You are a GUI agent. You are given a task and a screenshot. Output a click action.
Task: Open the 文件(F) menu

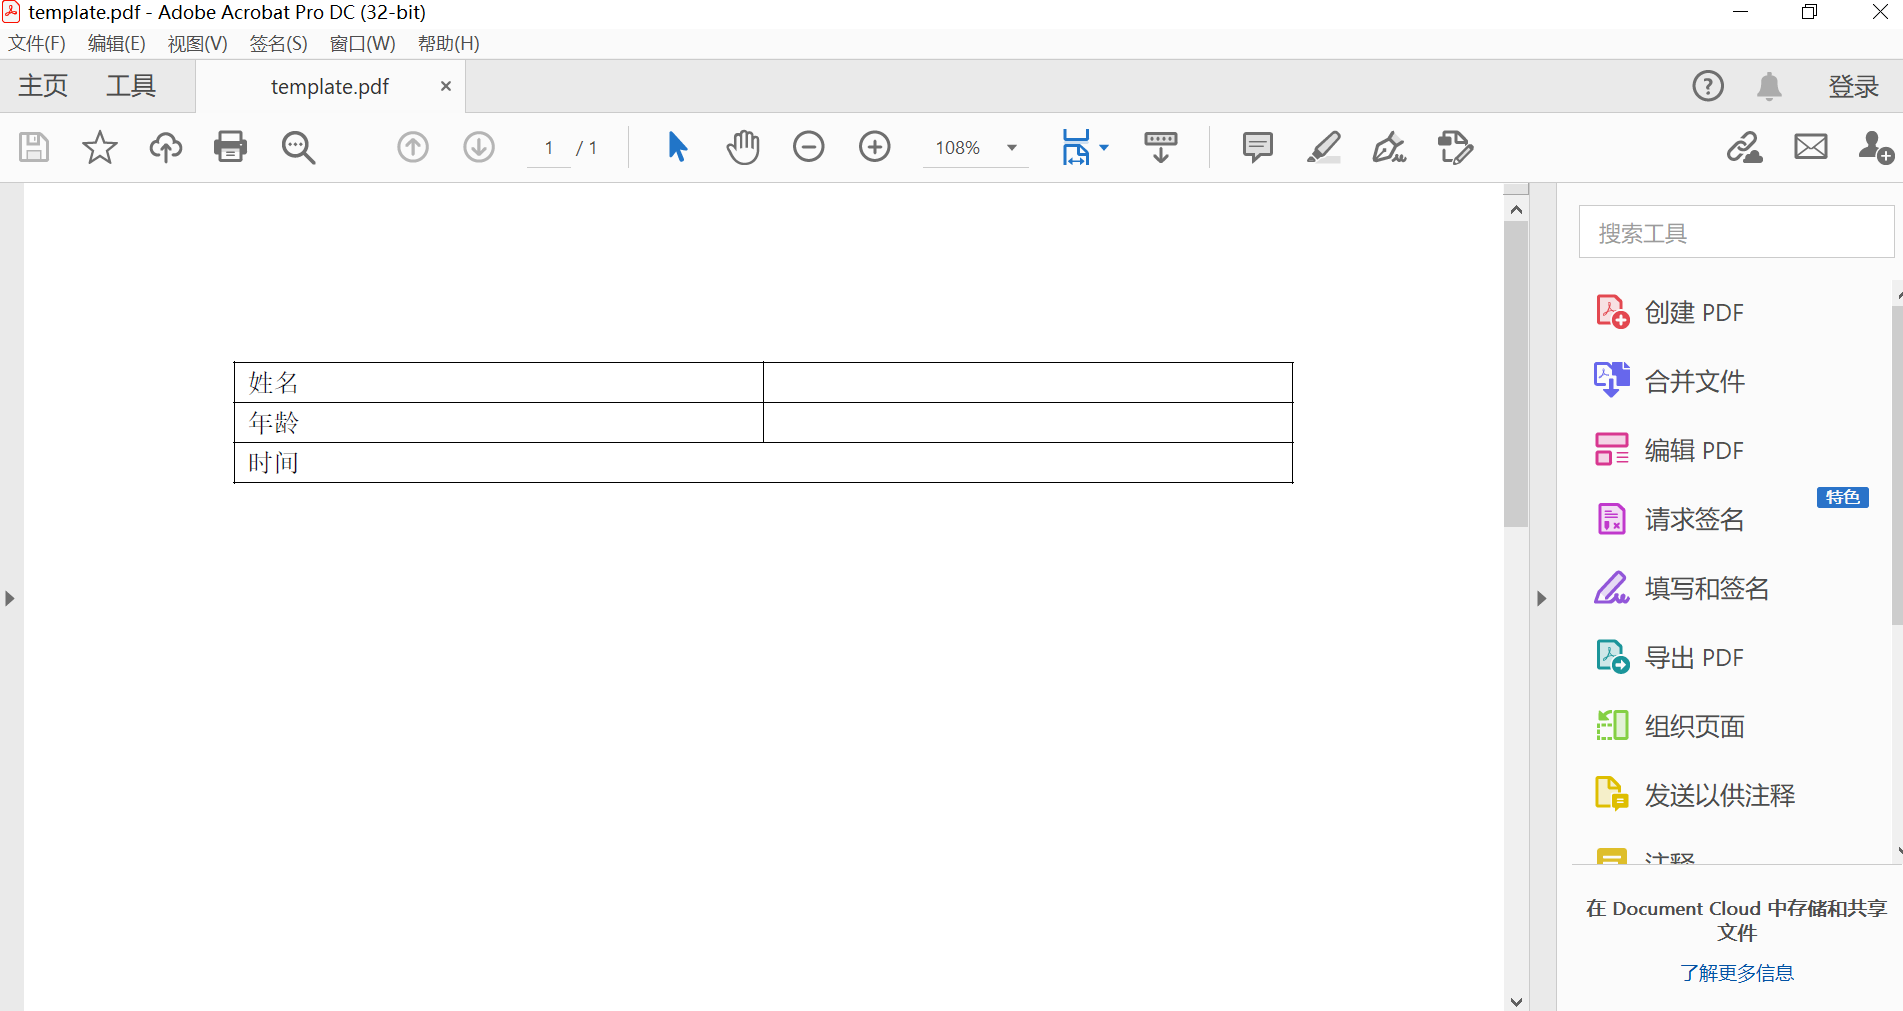[x=37, y=44]
